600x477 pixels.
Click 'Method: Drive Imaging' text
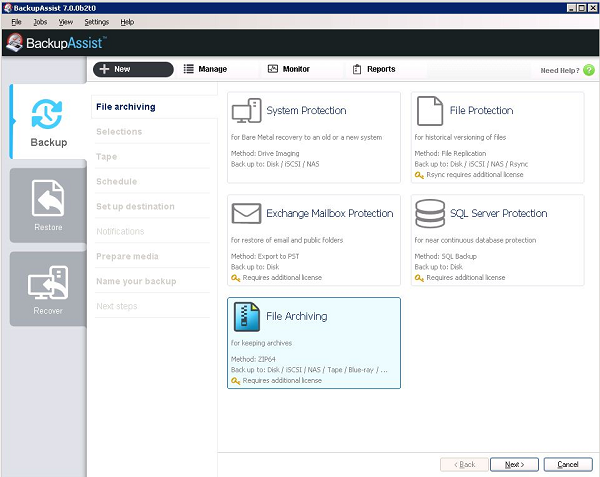click(x=265, y=153)
